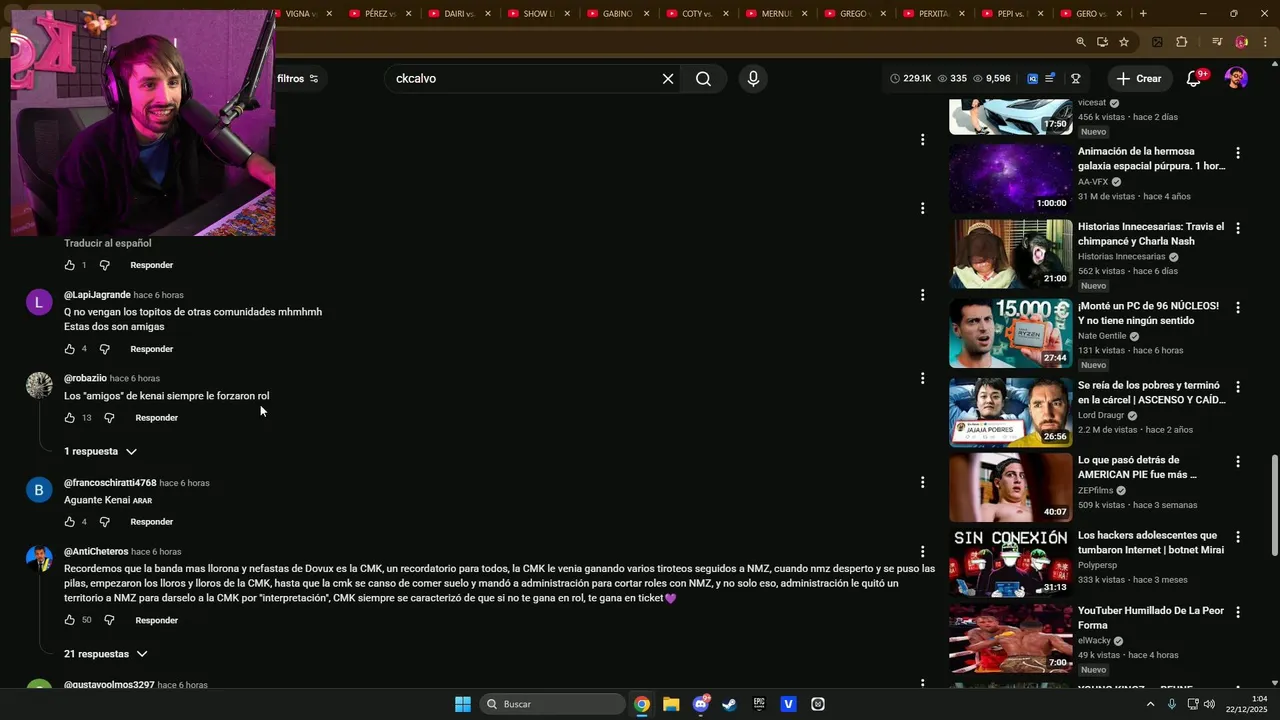The height and width of the screenshot is (720, 1280).
Task: Dislike the comment by @robaziio
Action: point(109,418)
